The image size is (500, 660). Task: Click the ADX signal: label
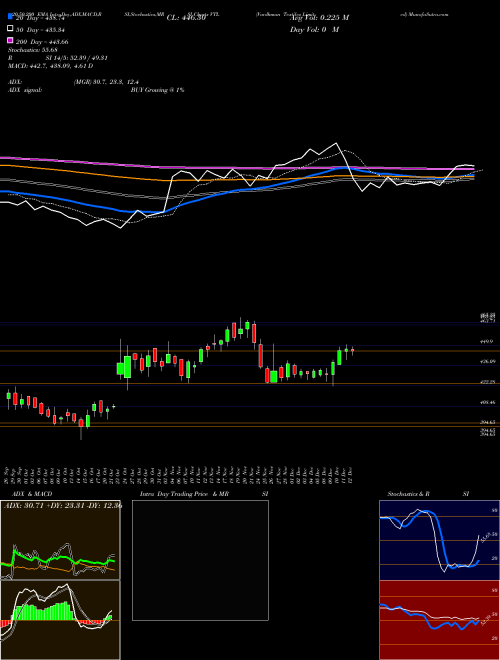(25, 90)
